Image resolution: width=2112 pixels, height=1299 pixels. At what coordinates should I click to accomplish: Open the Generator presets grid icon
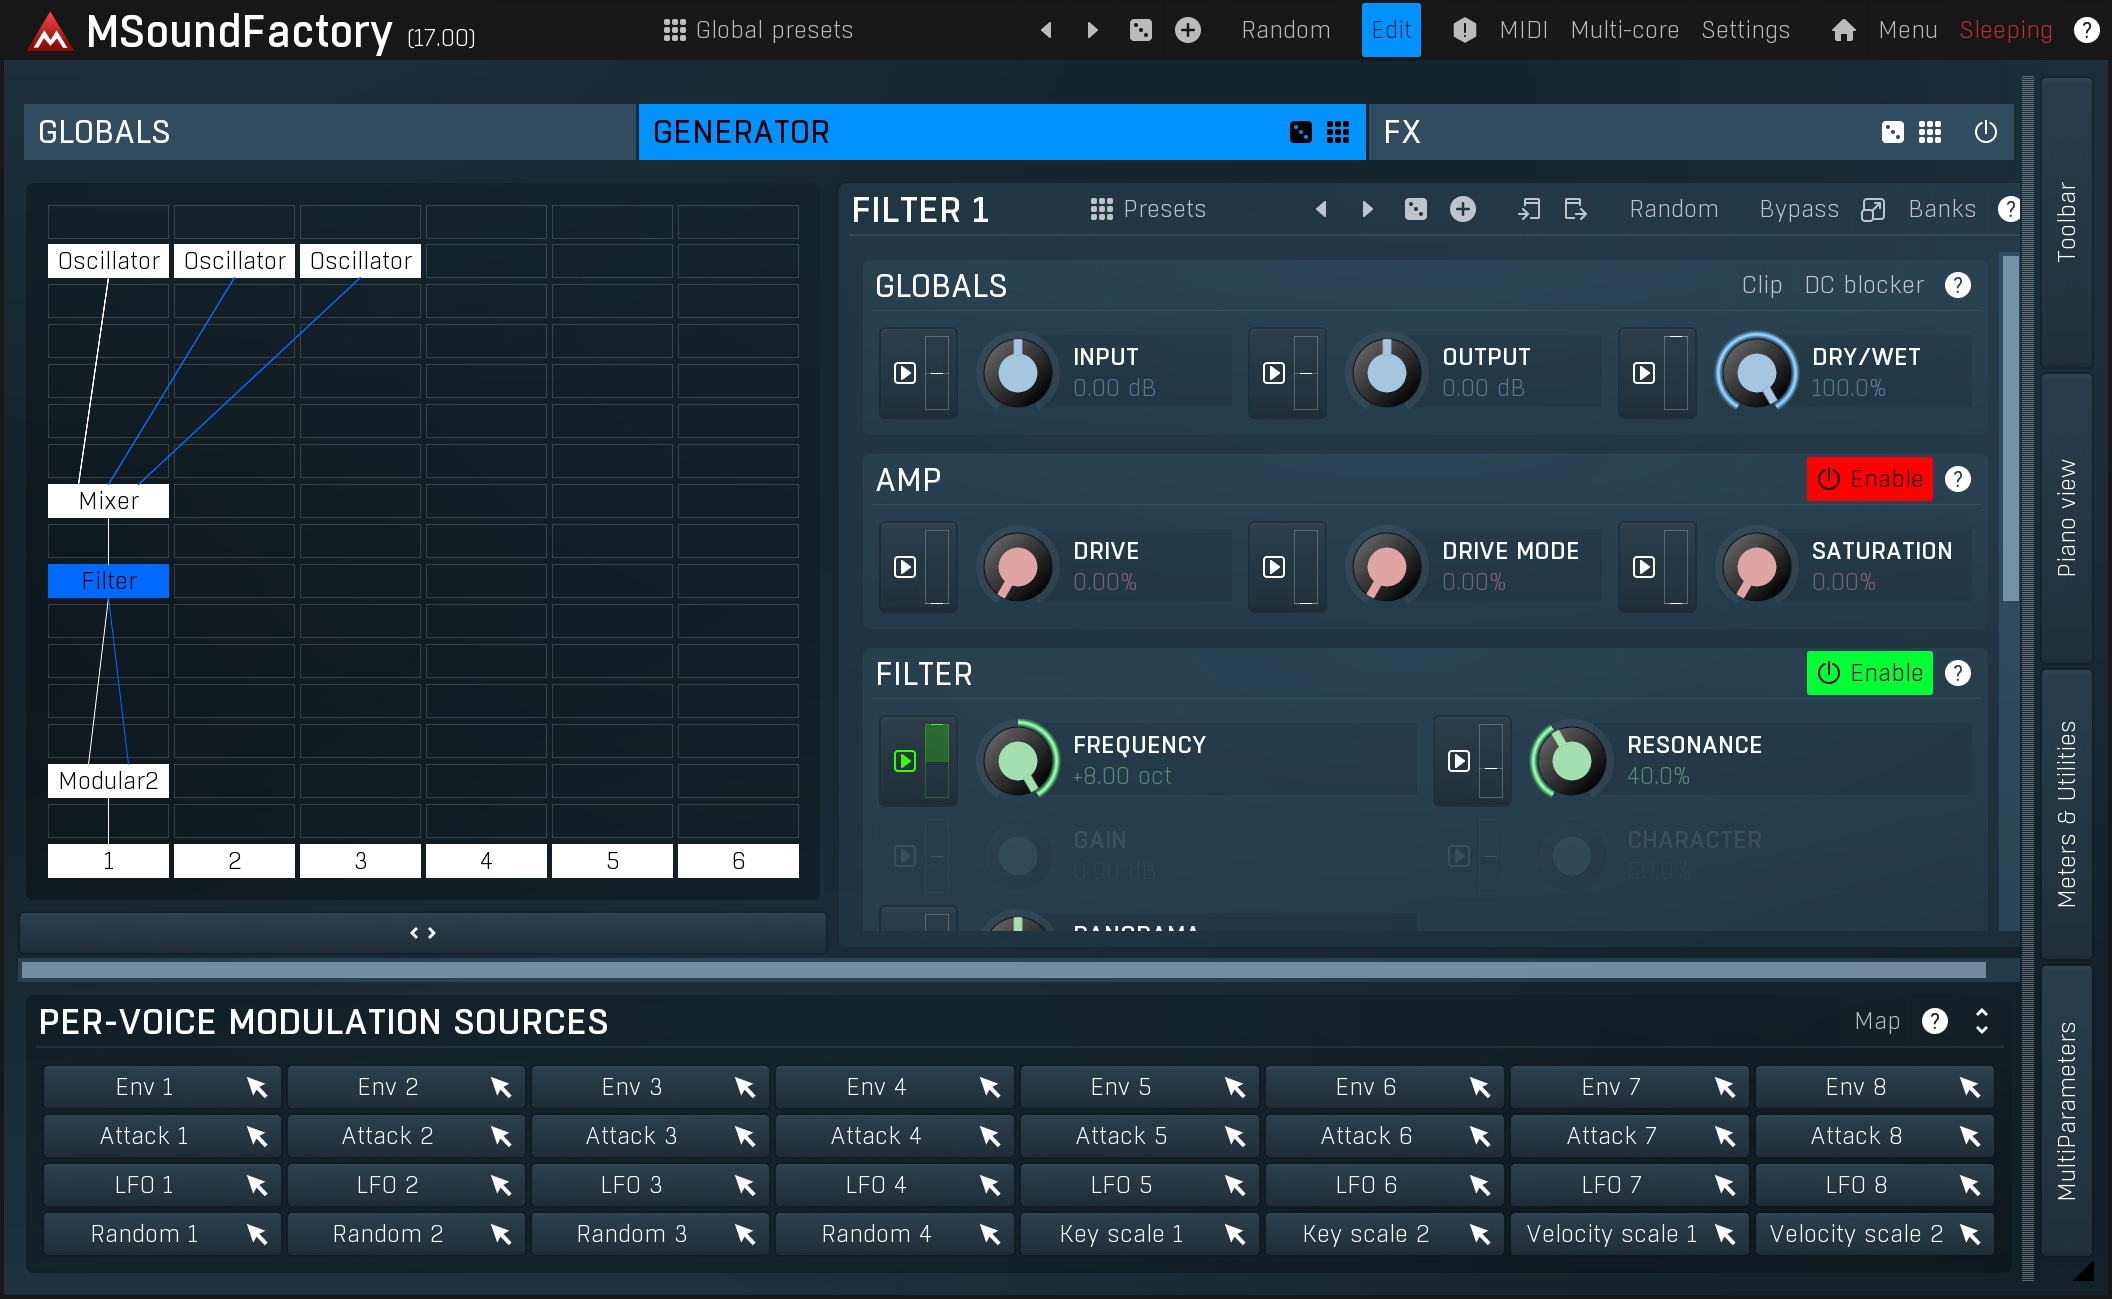point(1338,132)
